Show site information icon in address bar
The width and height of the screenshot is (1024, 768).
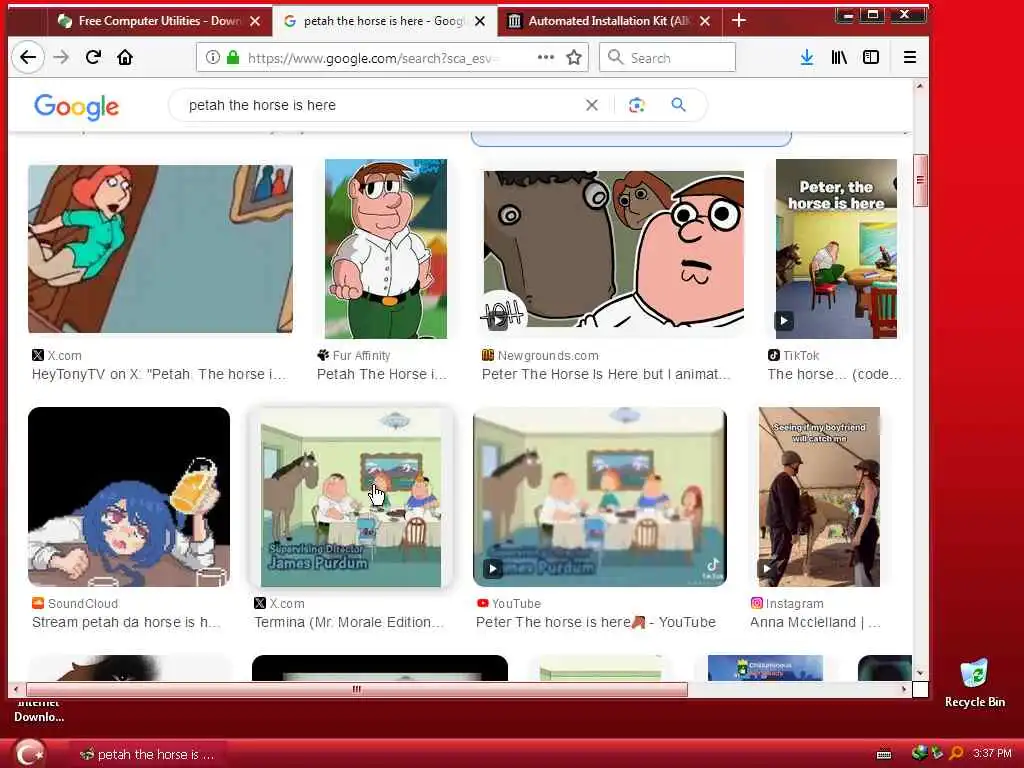[x=212, y=57]
